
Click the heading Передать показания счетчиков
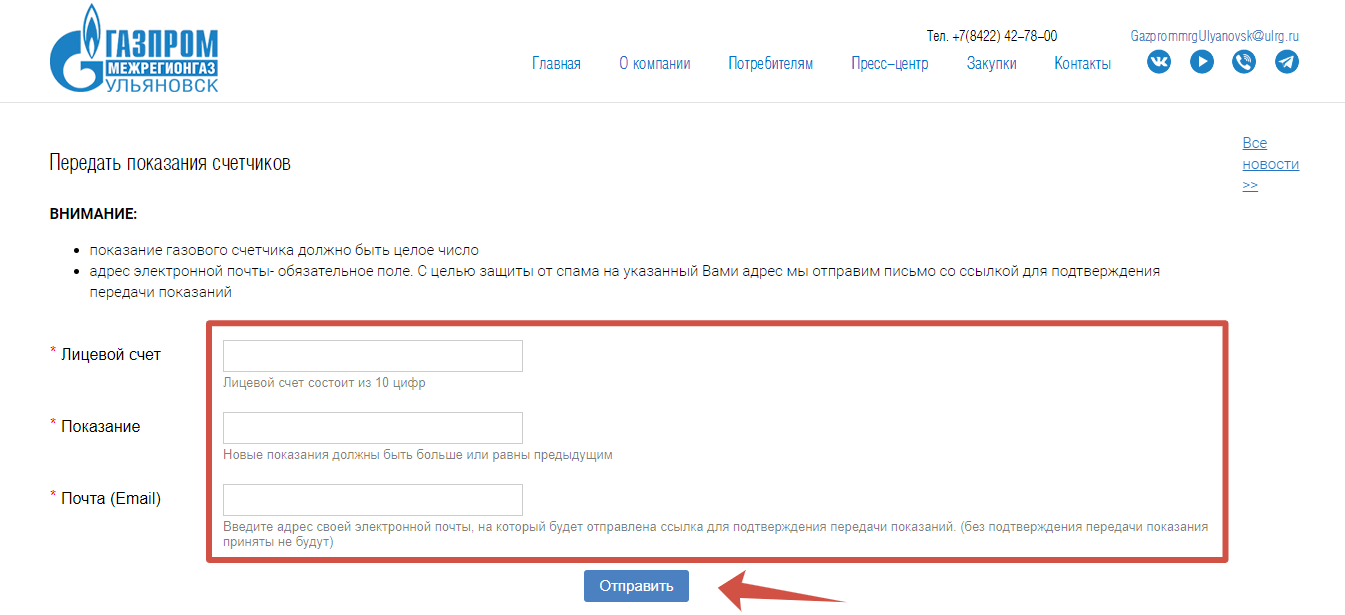(x=170, y=163)
